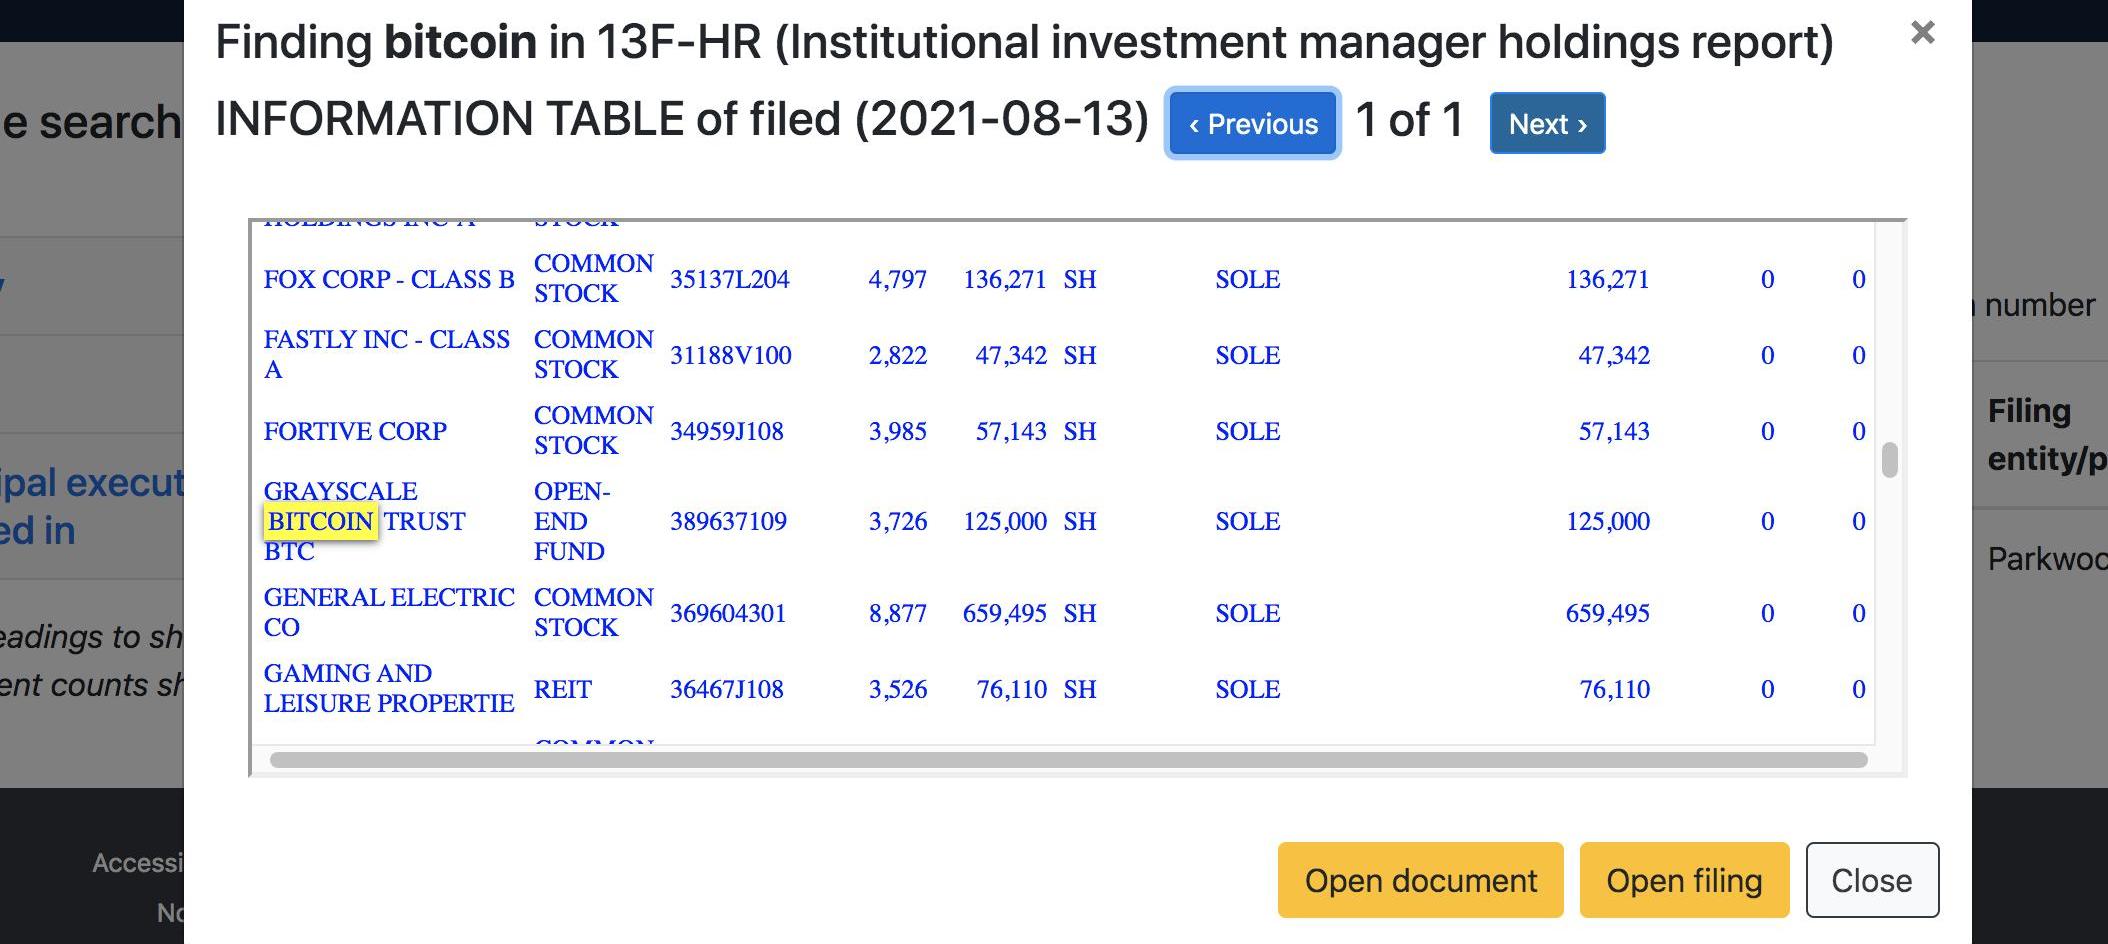This screenshot has height=944, width=2108.
Task: Click the horizontal scrollbar below the table
Action: tap(1068, 760)
